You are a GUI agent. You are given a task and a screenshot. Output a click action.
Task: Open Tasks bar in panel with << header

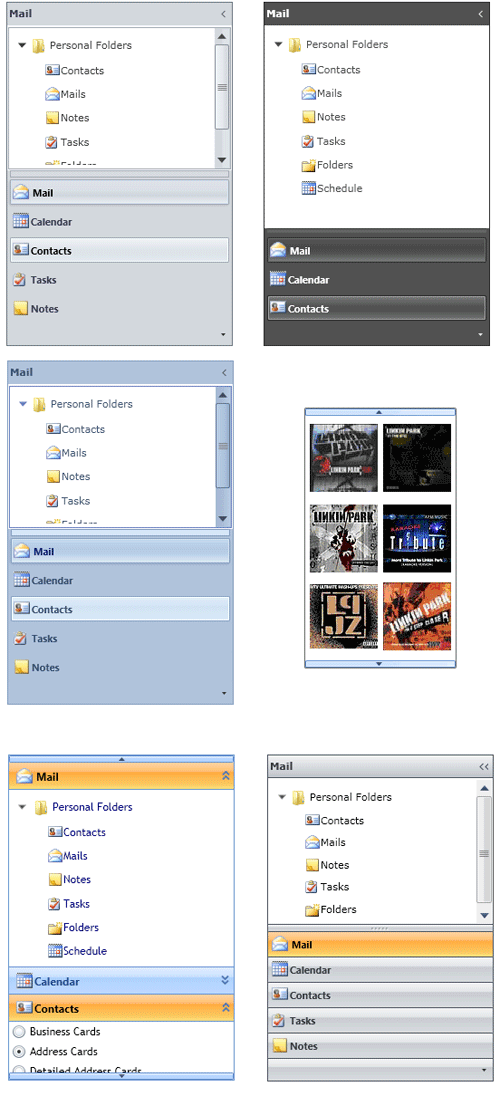(380, 1021)
